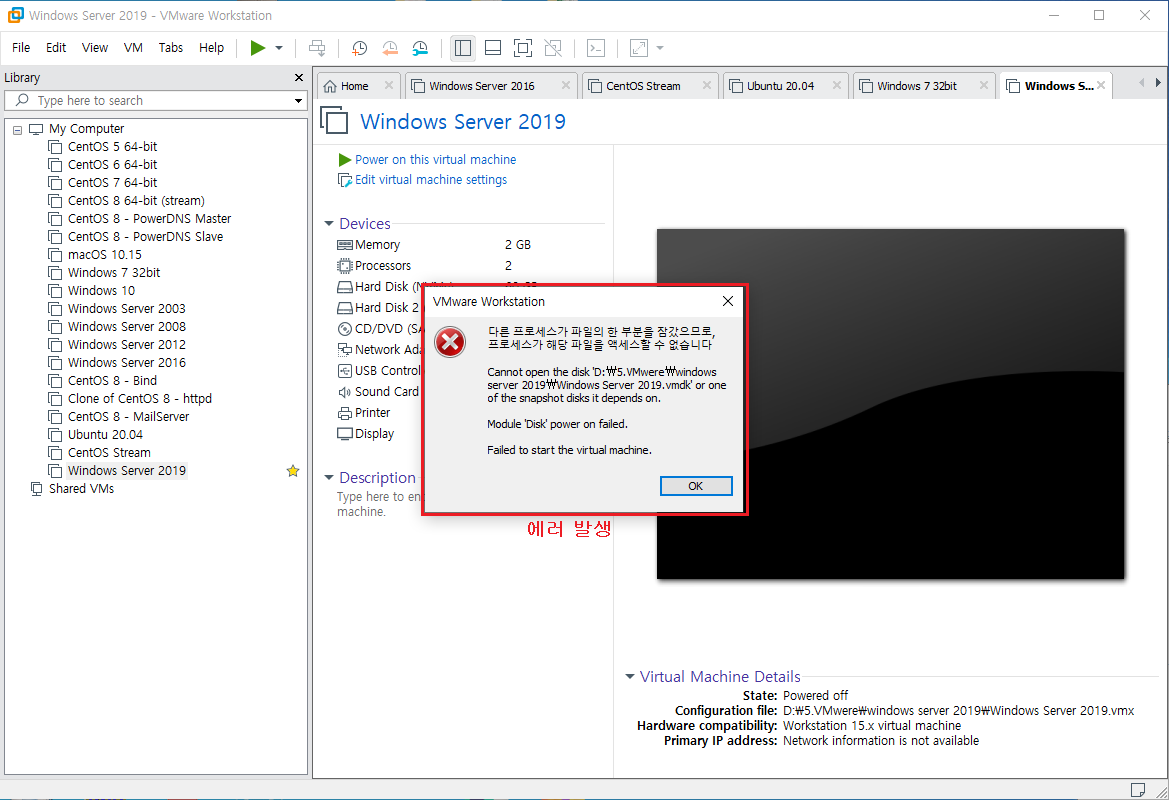The height and width of the screenshot is (800, 1169).
Task: Select macOS 10.15 in library
Action: point(104,254)
